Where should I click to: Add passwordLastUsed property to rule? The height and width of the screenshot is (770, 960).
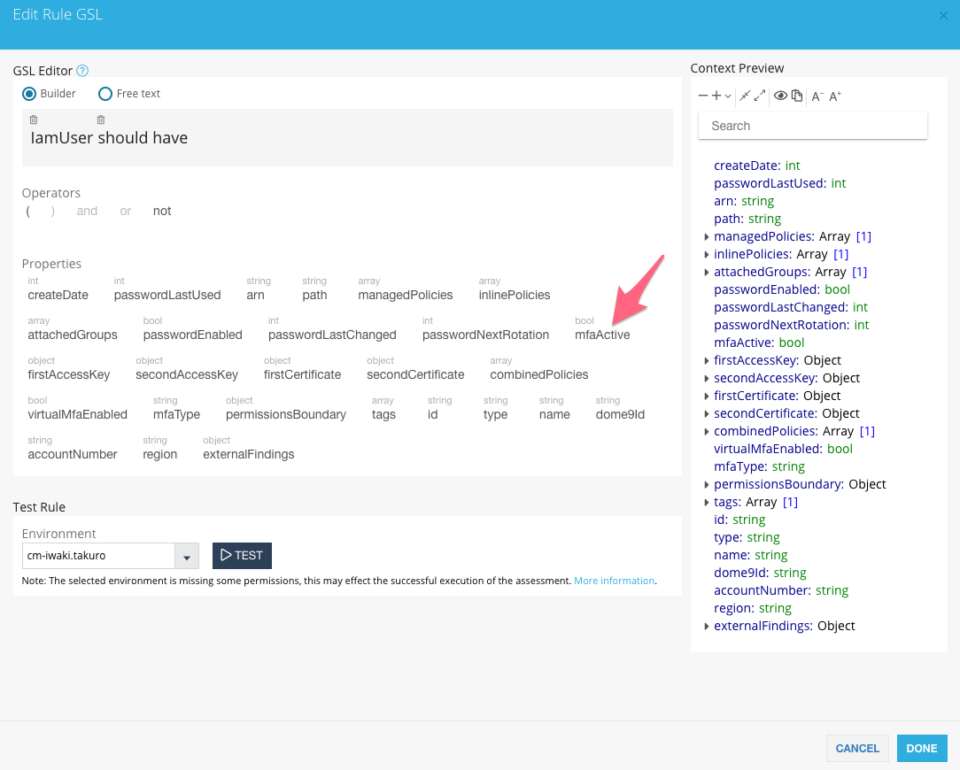[167, 295]
